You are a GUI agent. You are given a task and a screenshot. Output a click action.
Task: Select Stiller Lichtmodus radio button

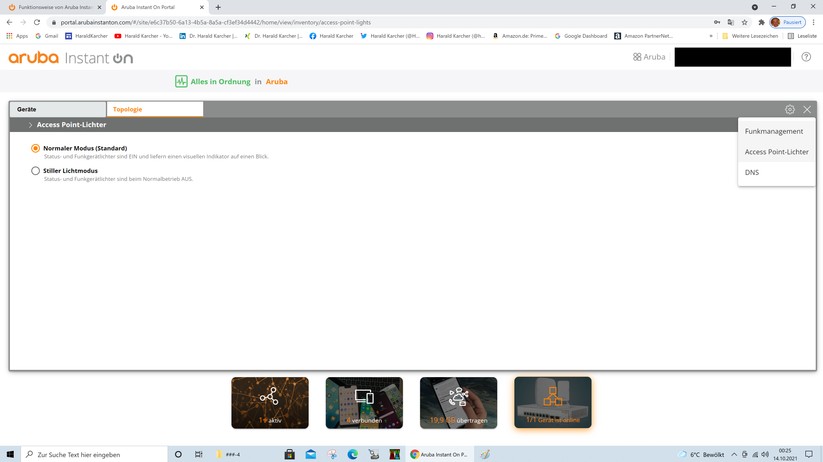(36, 171)
